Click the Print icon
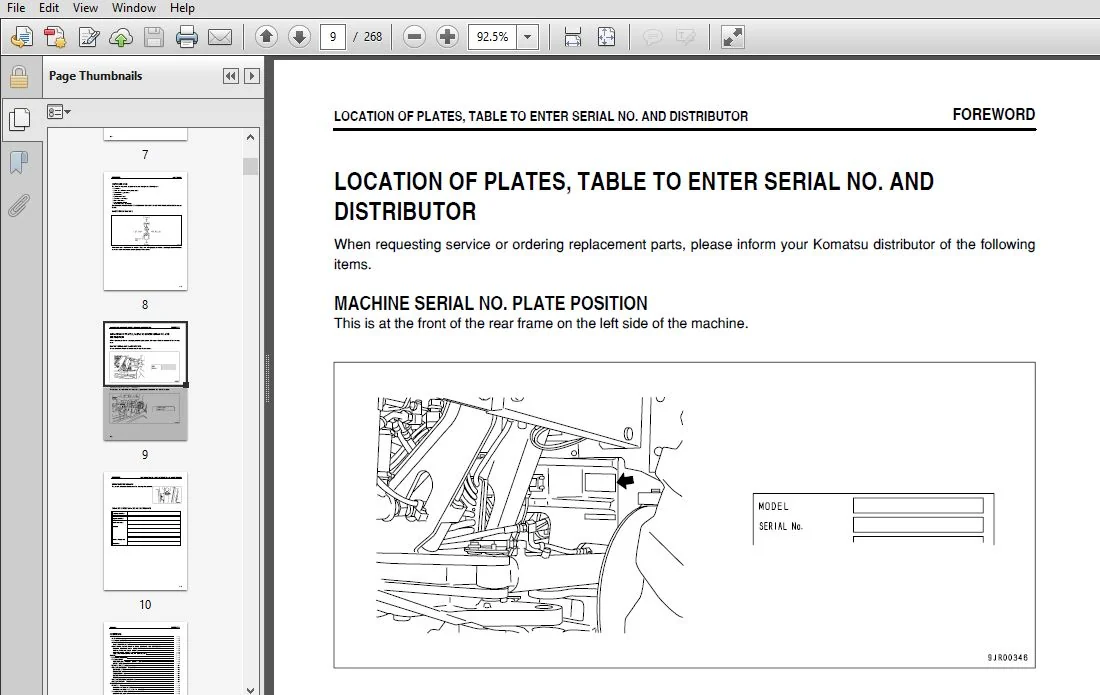Viewport: 1100px width, 695px height. (187, 36)
